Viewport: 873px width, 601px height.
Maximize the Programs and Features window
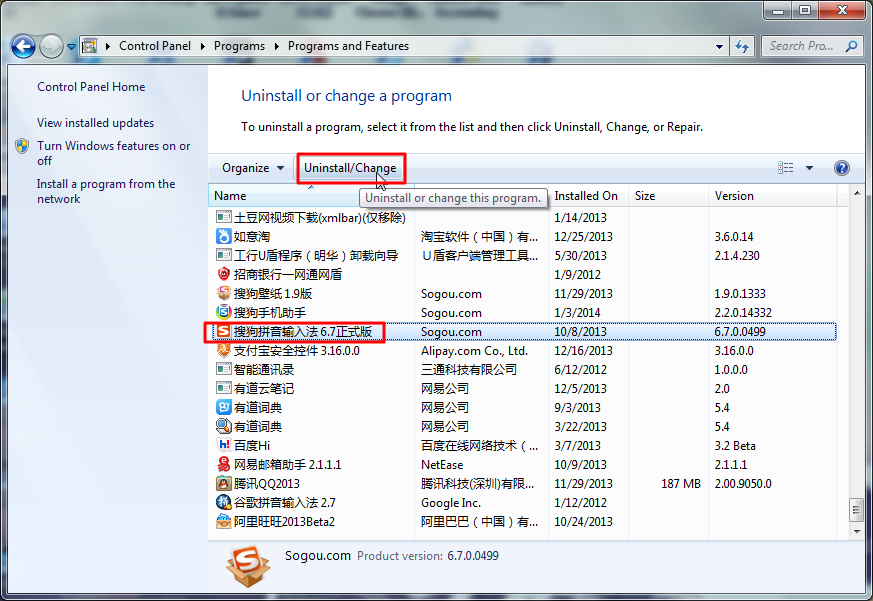point(805,10)
